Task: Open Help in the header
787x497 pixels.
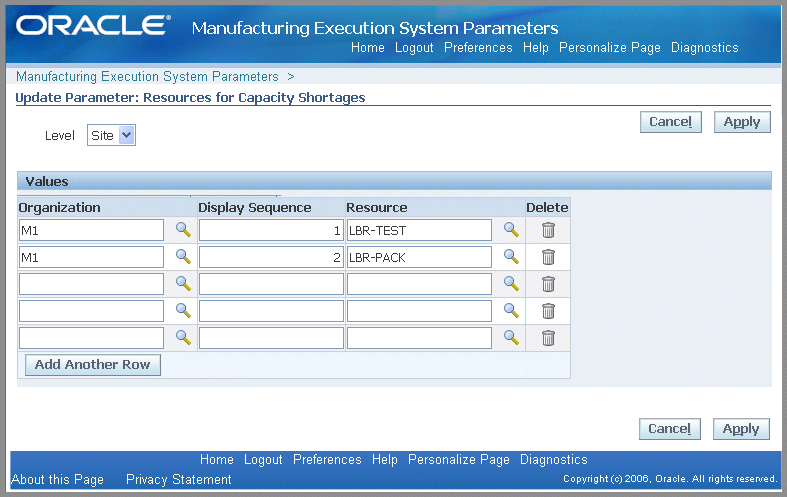Action: [x=536, y=48]
